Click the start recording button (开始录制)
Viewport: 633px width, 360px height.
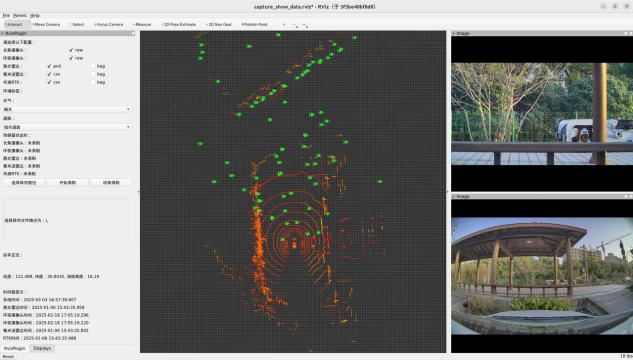67,182
